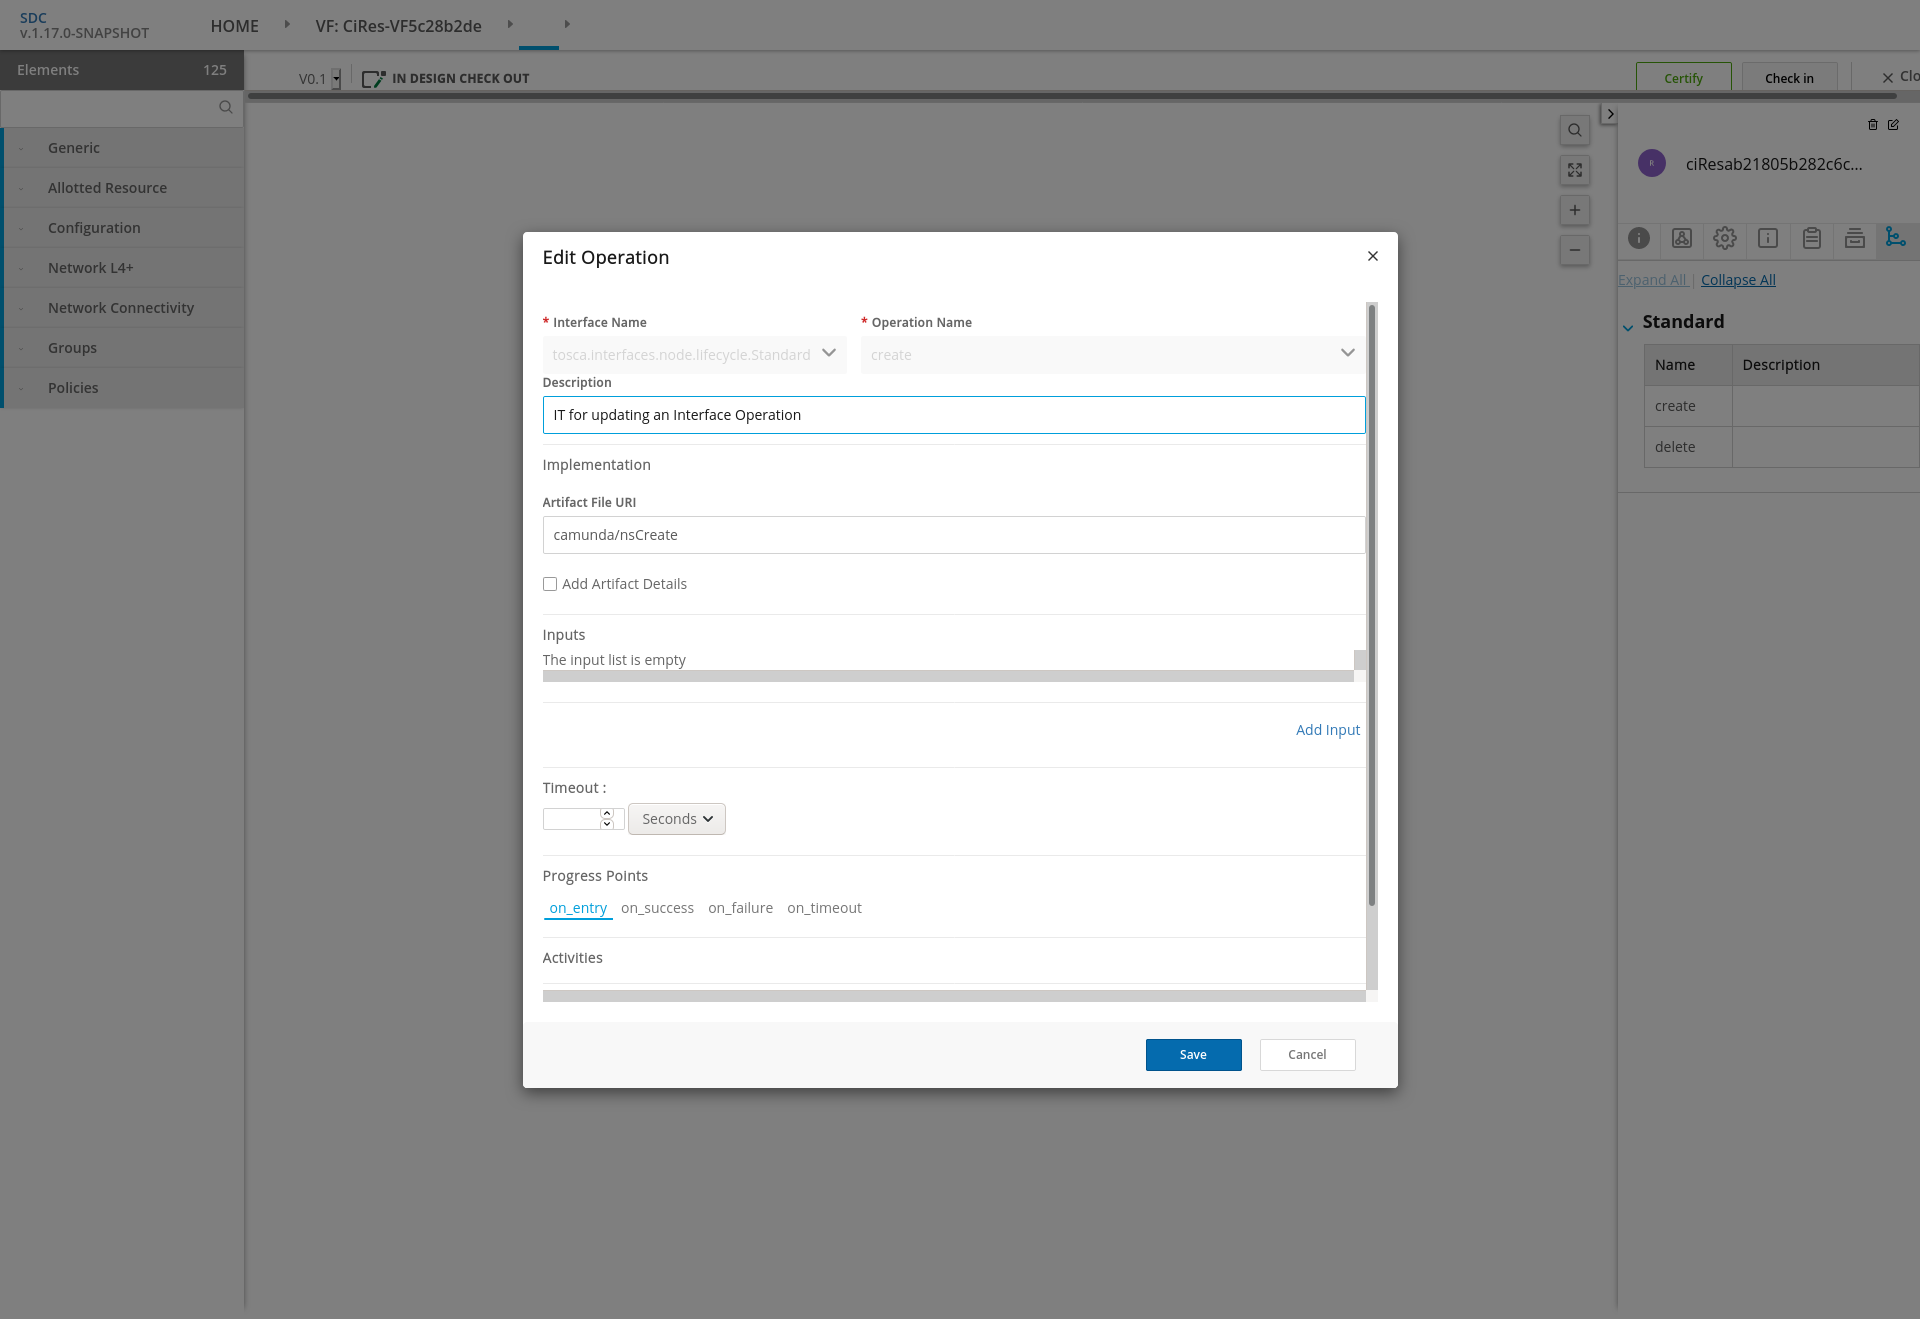Click the Collapse All link

(1738, 280)
